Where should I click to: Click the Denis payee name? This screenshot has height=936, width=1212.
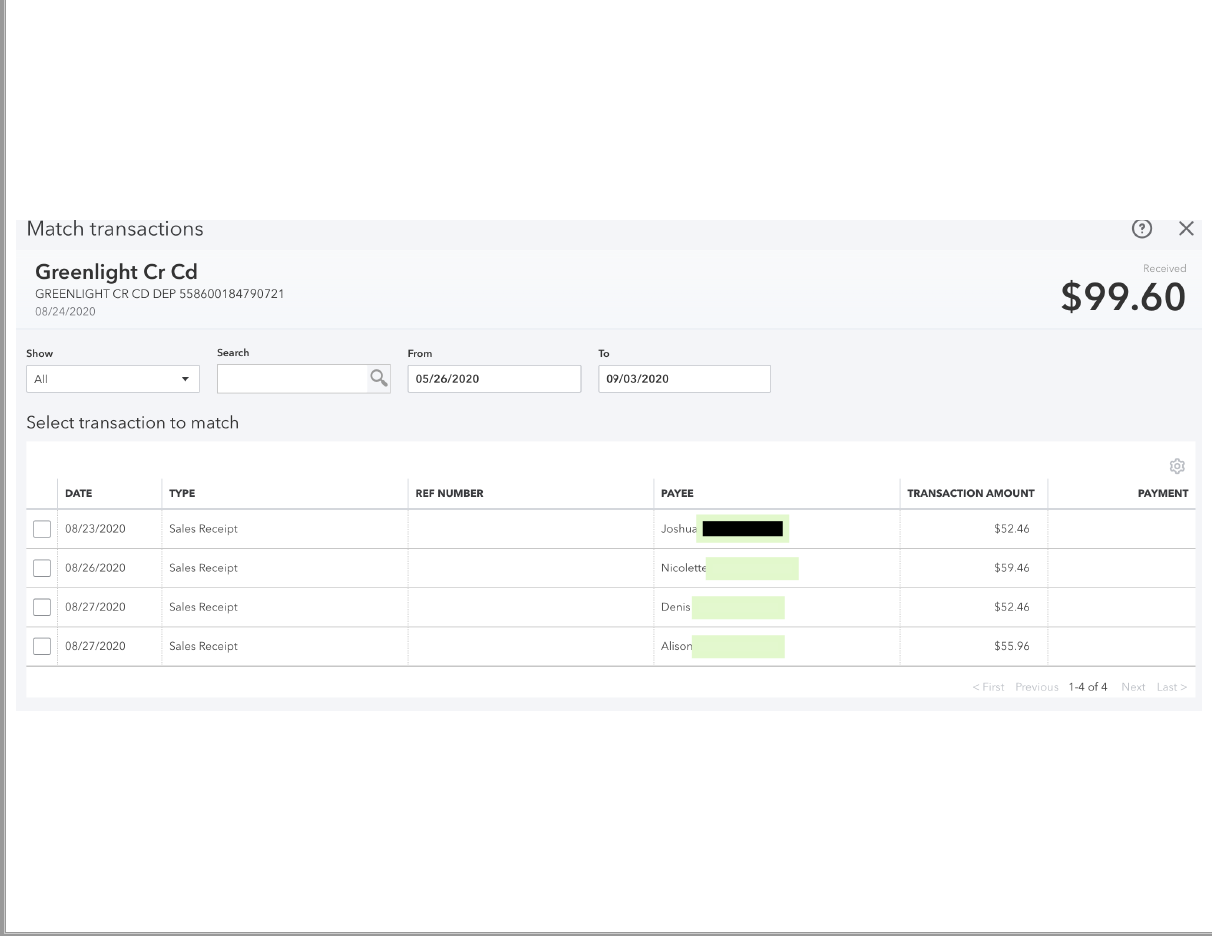(676, 607)
